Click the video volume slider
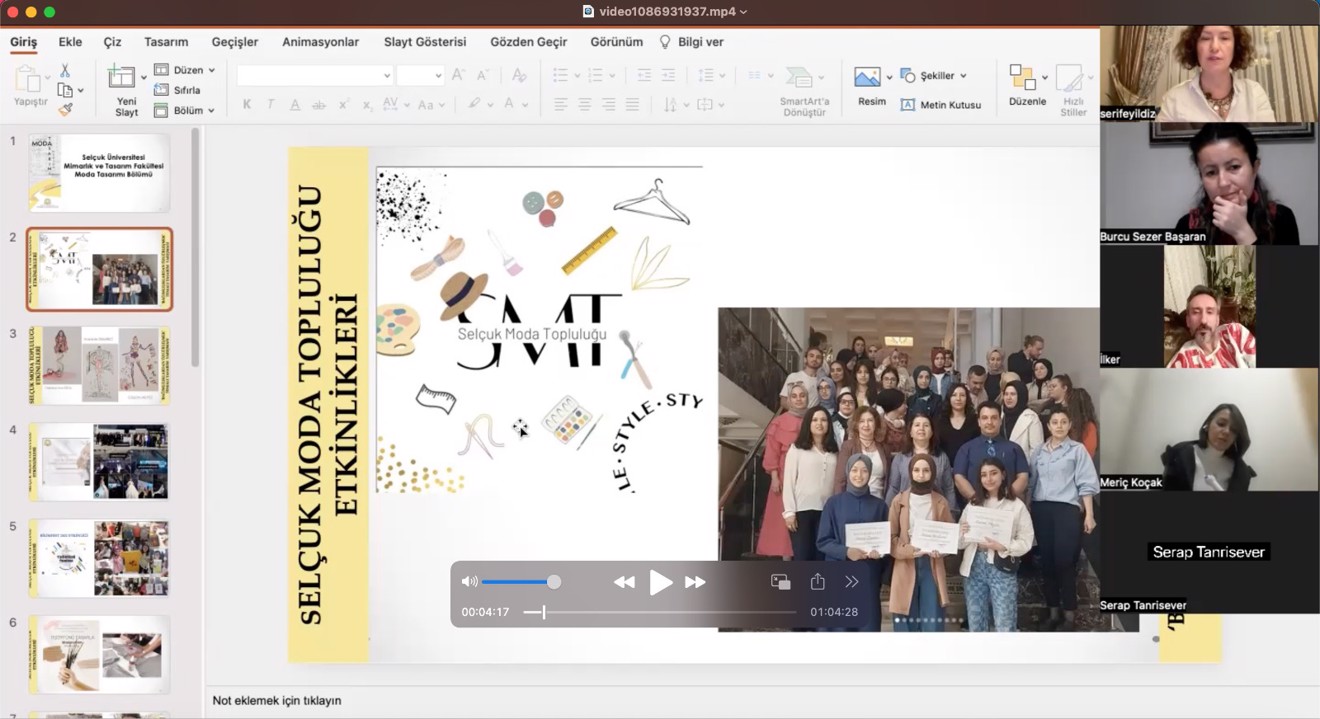This screenshot has width=1320, height=719. [518, 582]
